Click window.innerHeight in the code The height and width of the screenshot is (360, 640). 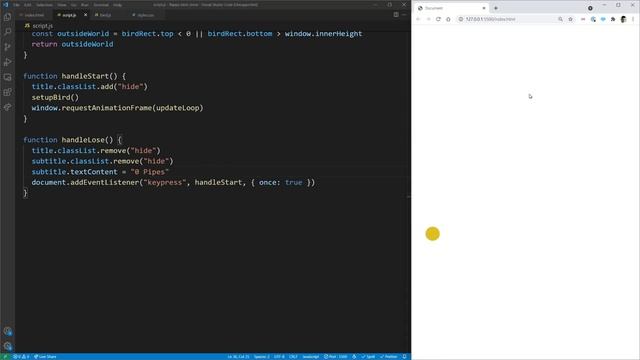pos(323,34)
